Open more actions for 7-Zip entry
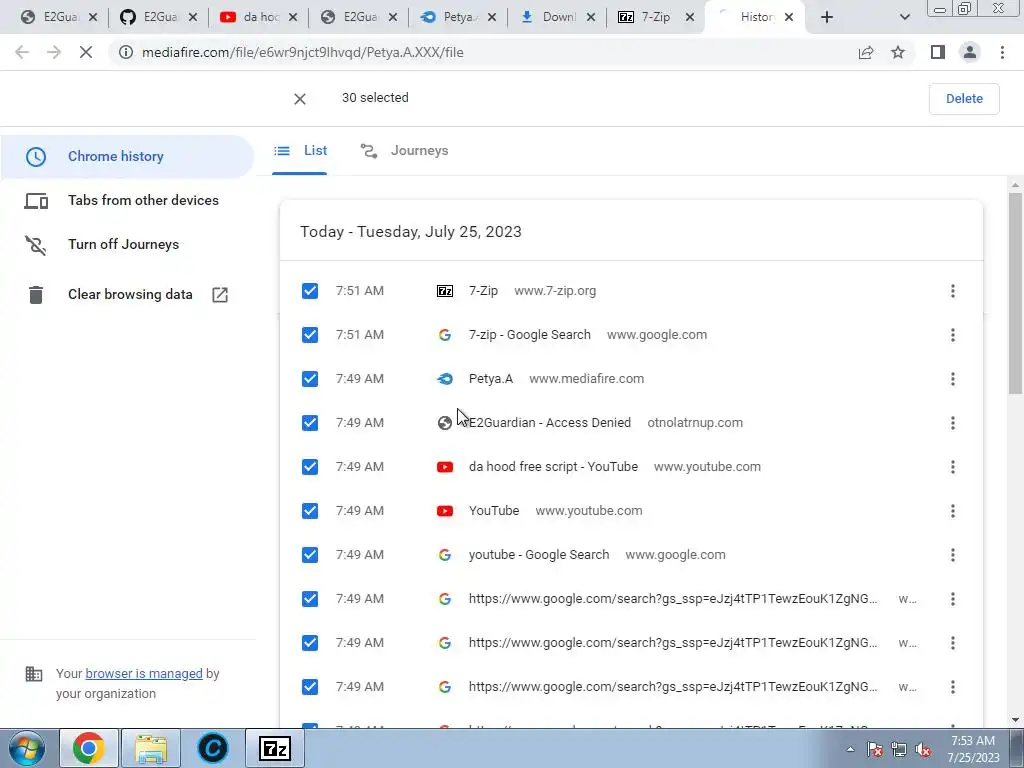This screenshot has height=768, width=1024. [953, 291]
